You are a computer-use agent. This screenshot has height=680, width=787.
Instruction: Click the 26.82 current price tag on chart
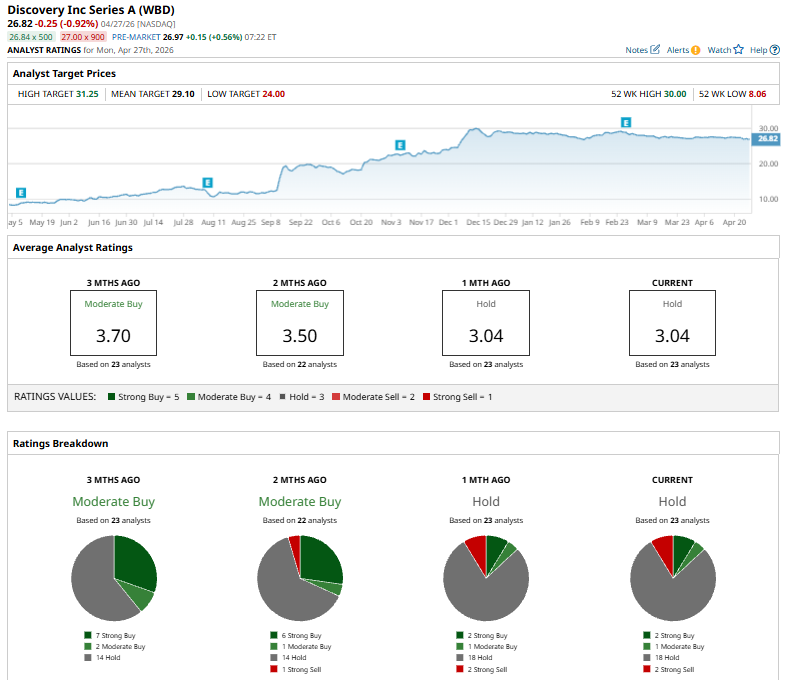coord(765,139)
